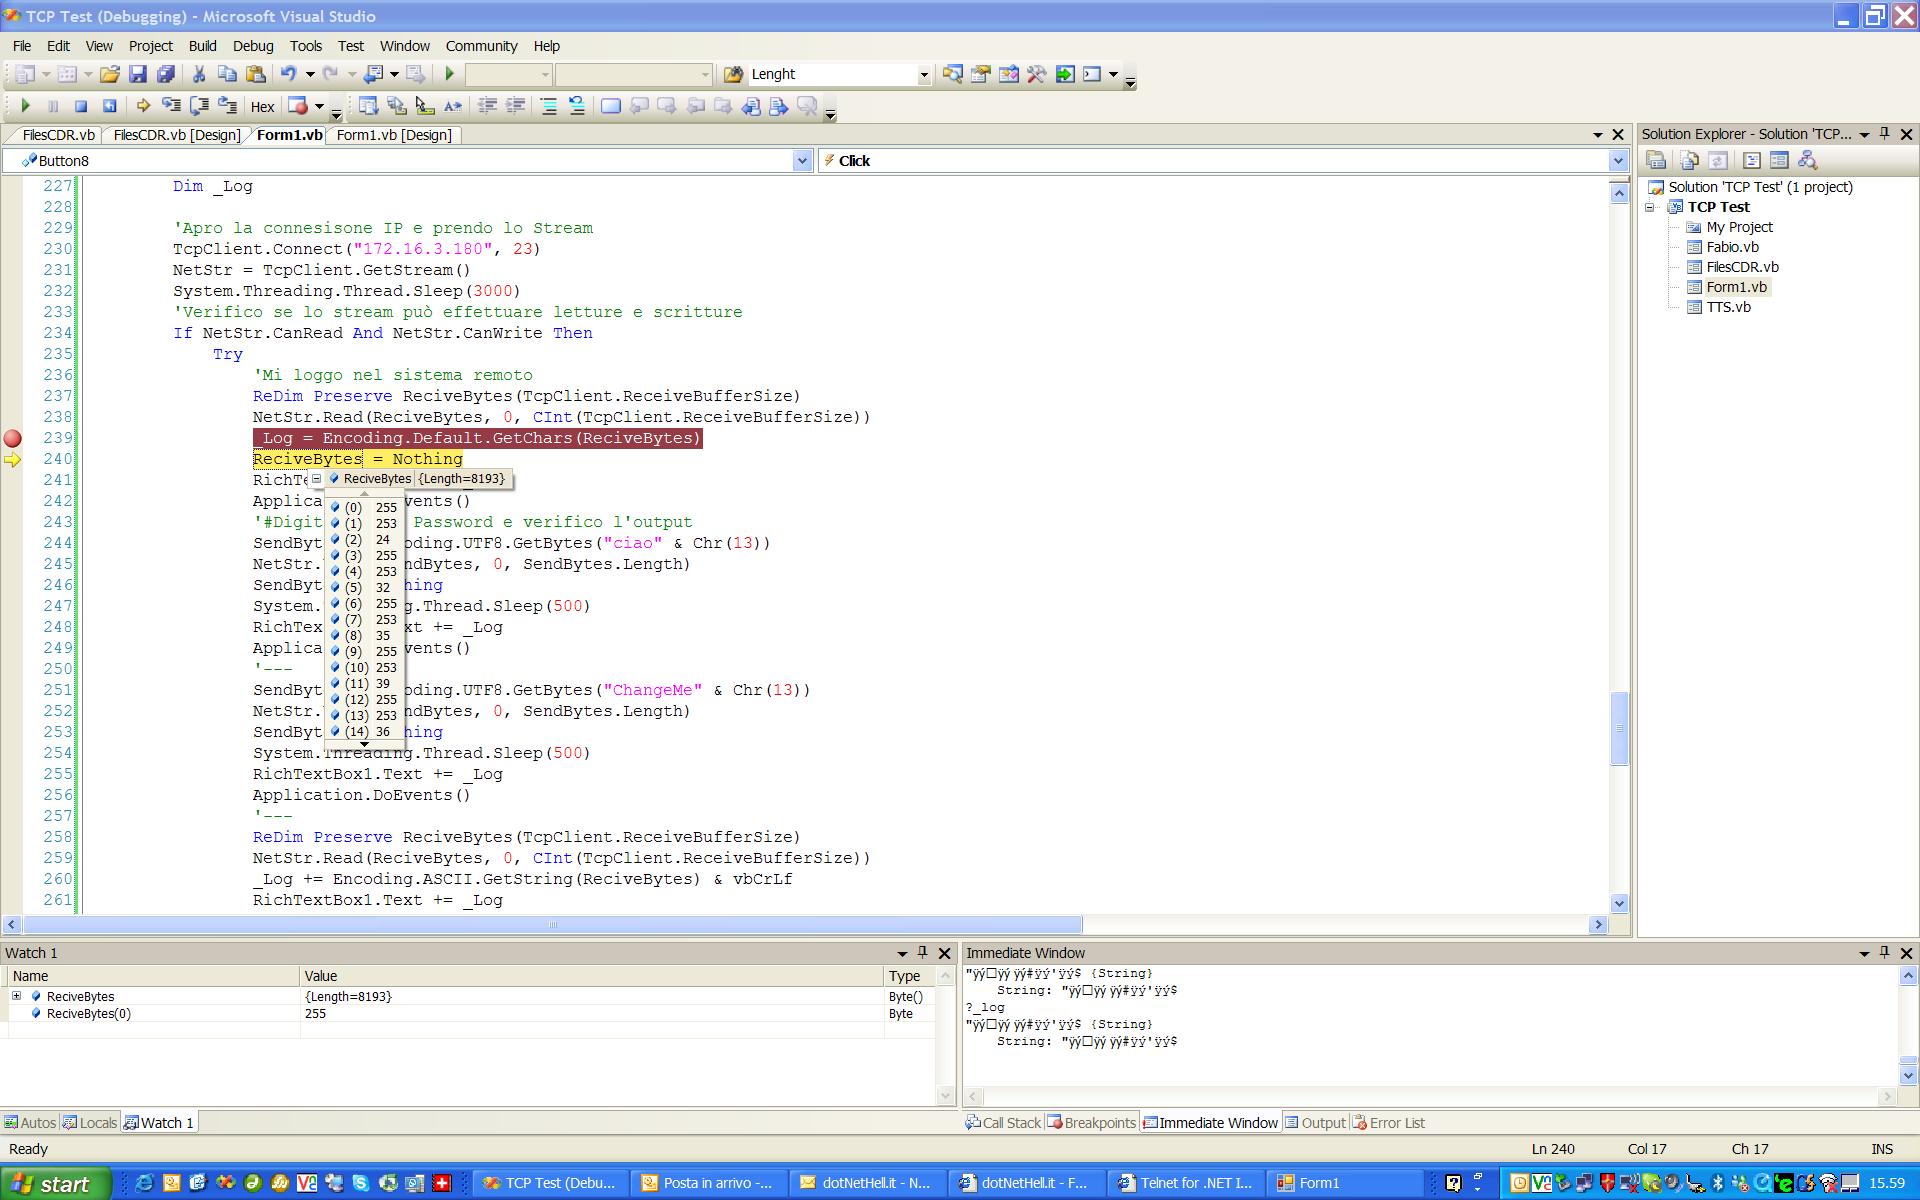Image resolution: width=1920 pixels, height=1200 pixels.
Task: Open Error List tab
Action: click(x=1388, y=1123)
